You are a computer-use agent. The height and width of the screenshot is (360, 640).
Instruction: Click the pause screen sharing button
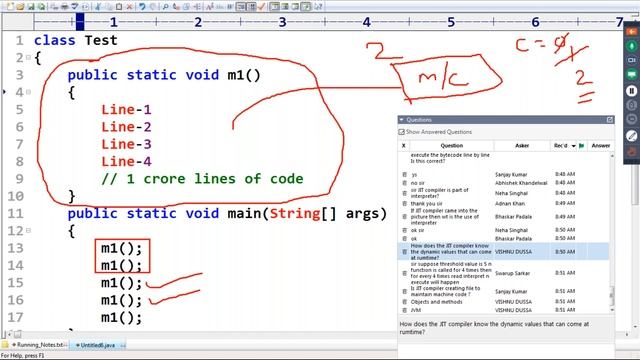(x=631, y=91)
